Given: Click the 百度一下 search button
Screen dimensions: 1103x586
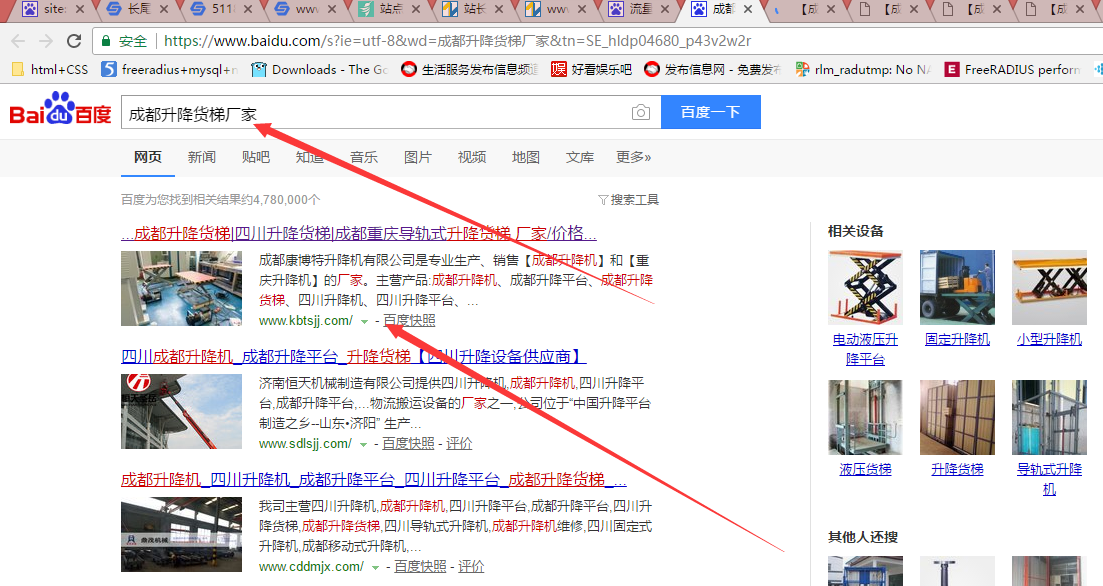Looking at the screenshot, I should 710,112.
